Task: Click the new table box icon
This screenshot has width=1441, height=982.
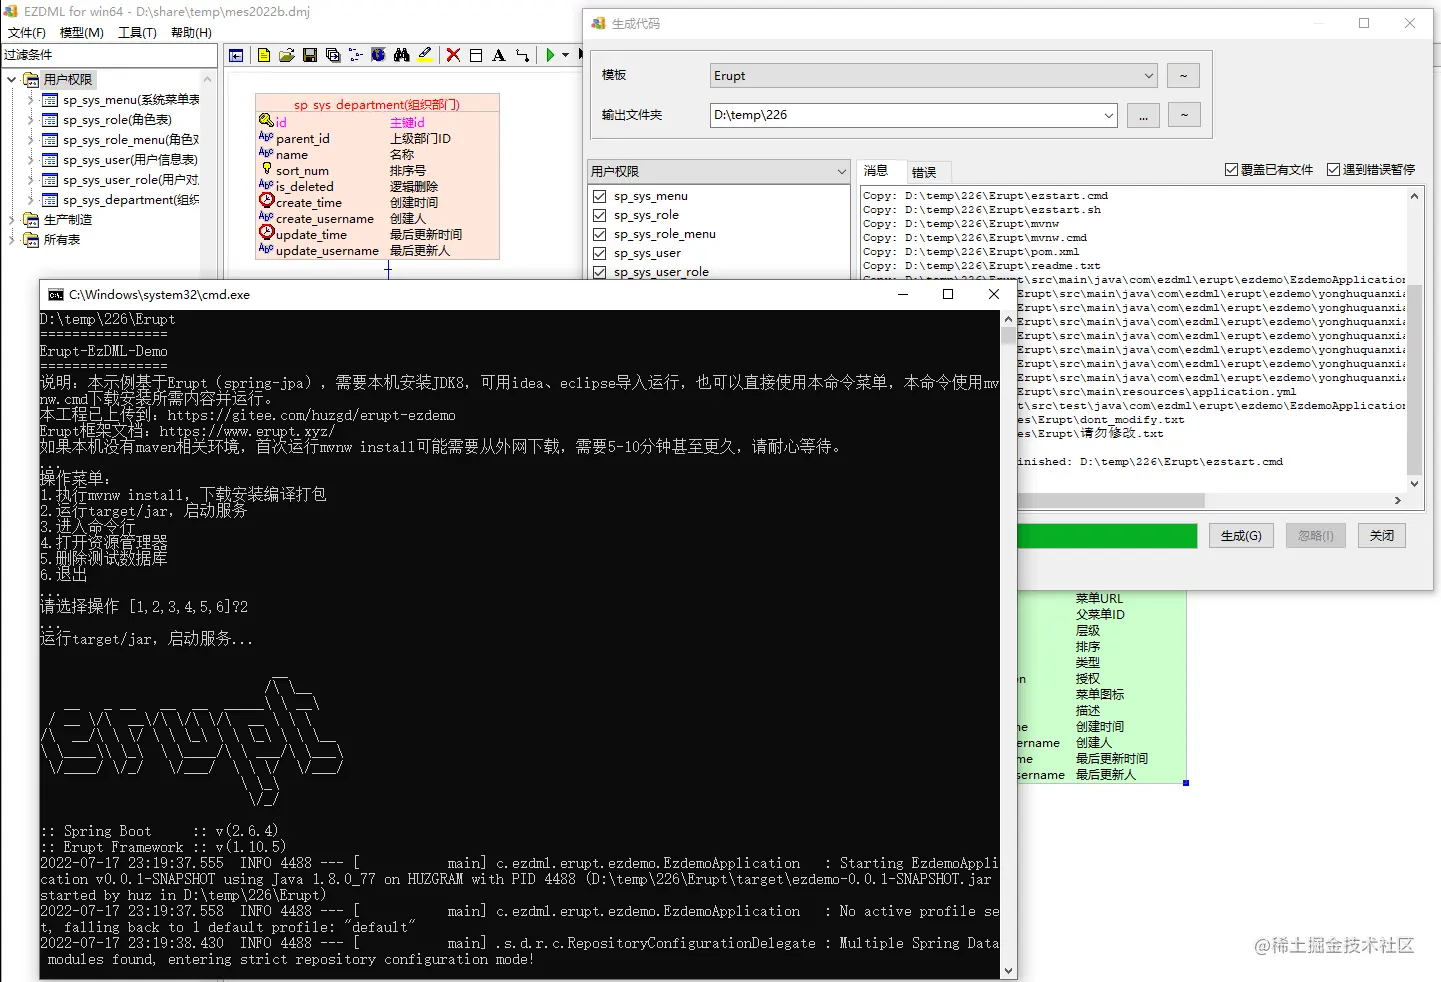Action: pos(476,55)
